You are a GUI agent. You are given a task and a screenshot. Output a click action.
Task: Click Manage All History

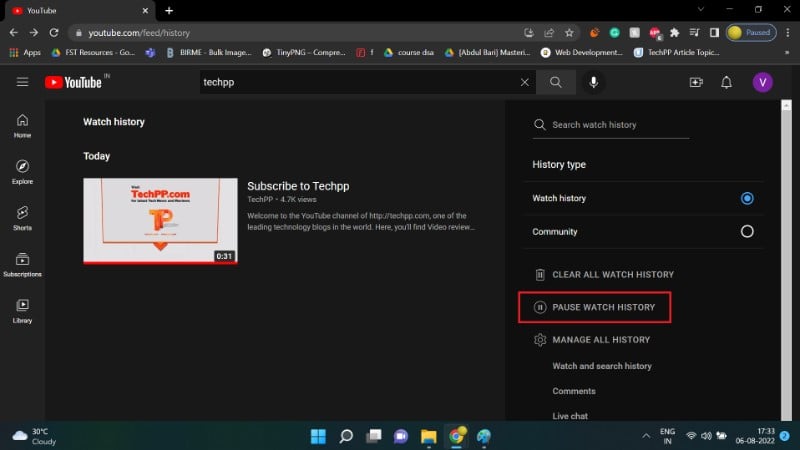pos(592,340)
